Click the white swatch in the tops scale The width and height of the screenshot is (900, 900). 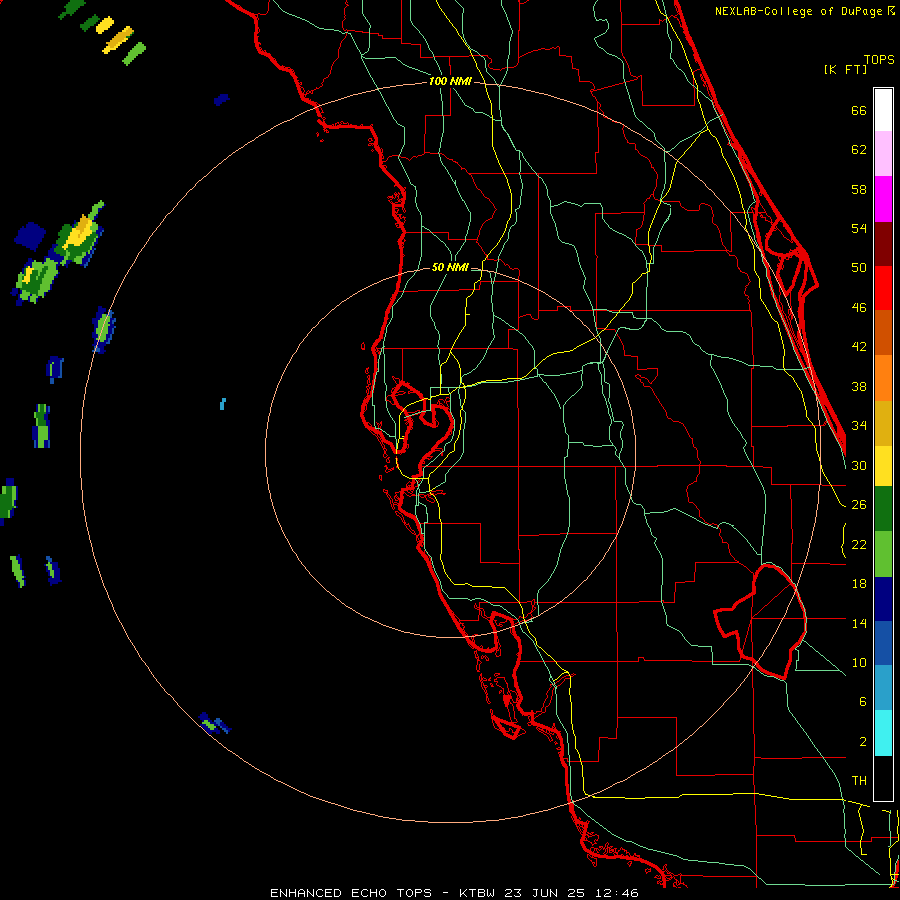(883, 110)
